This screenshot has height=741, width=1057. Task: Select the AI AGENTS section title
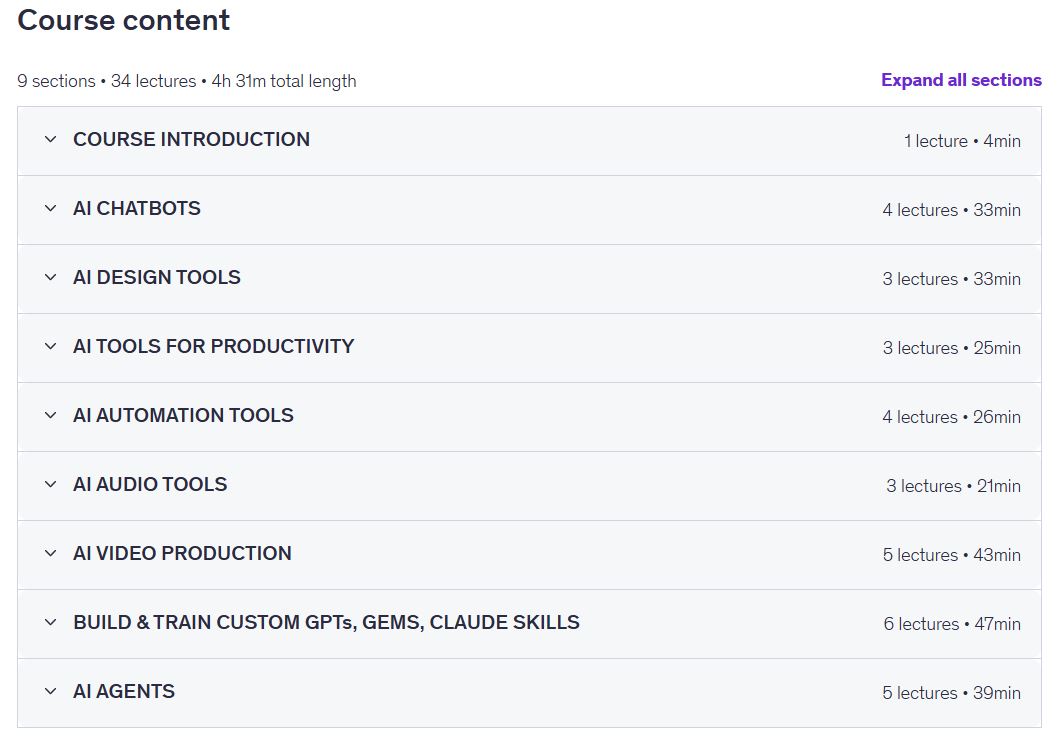coord(124,691)
